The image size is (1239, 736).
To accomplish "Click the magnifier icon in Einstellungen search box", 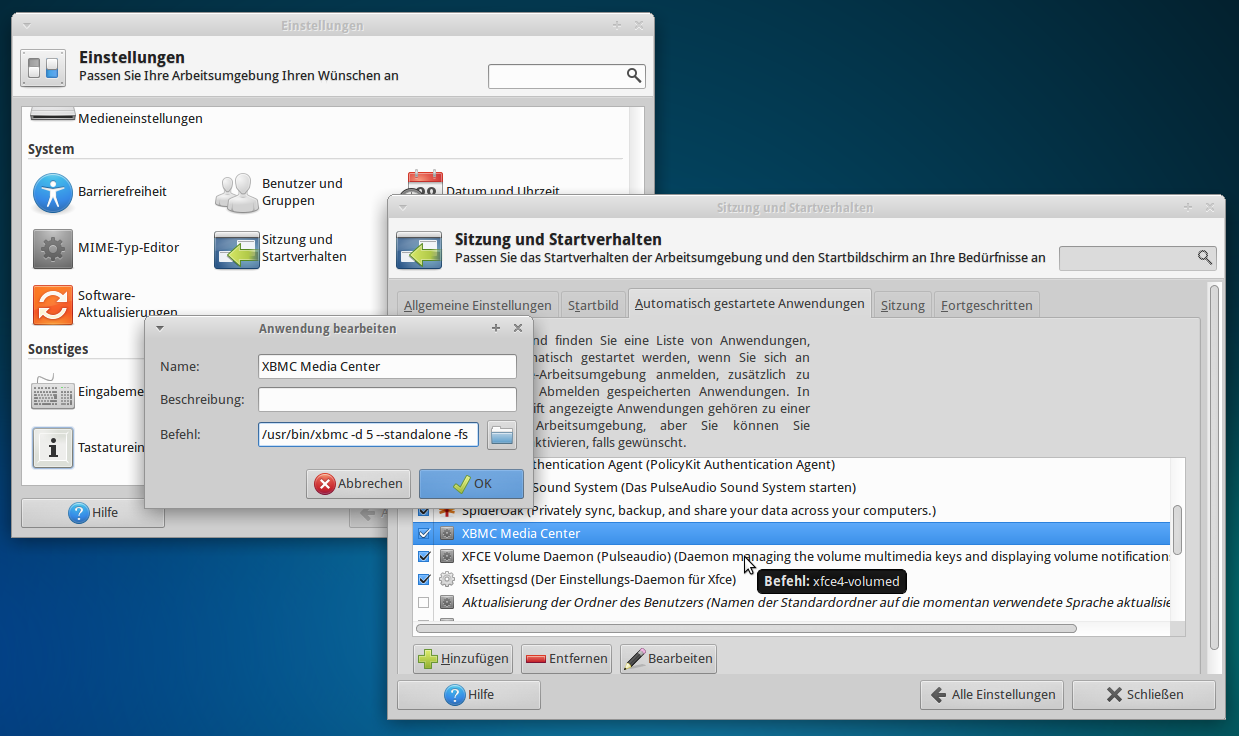I will [634, 76].
